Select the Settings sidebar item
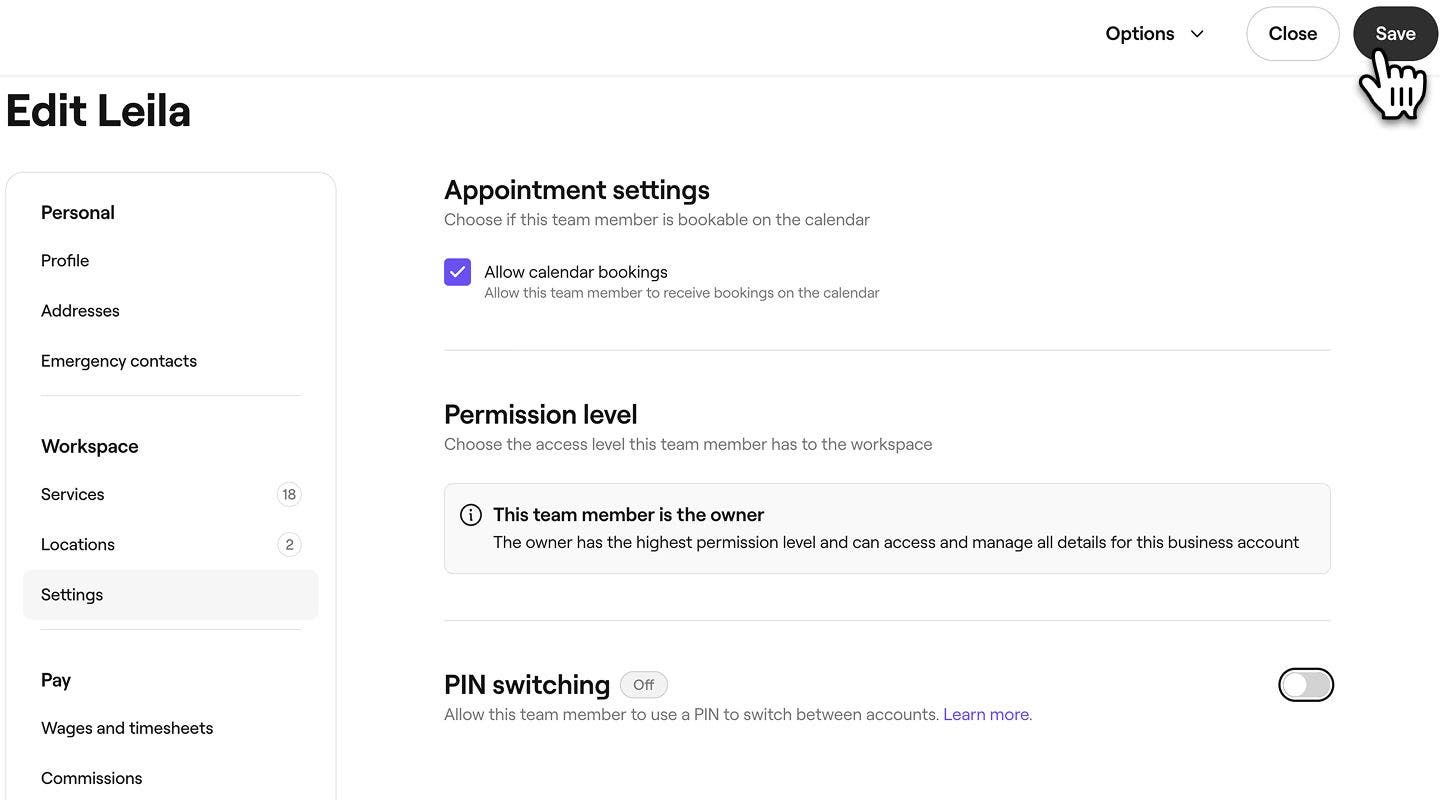 point(72,594)
